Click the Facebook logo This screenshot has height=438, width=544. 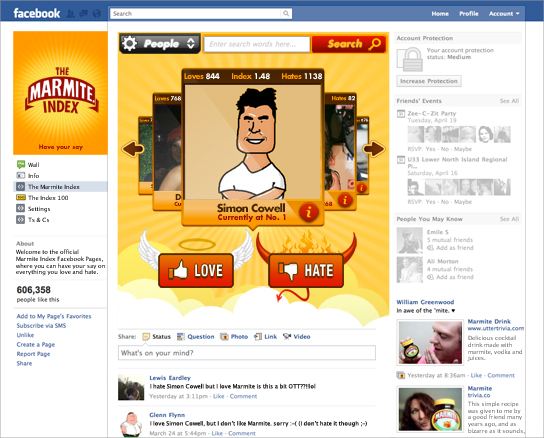(36, 14)
